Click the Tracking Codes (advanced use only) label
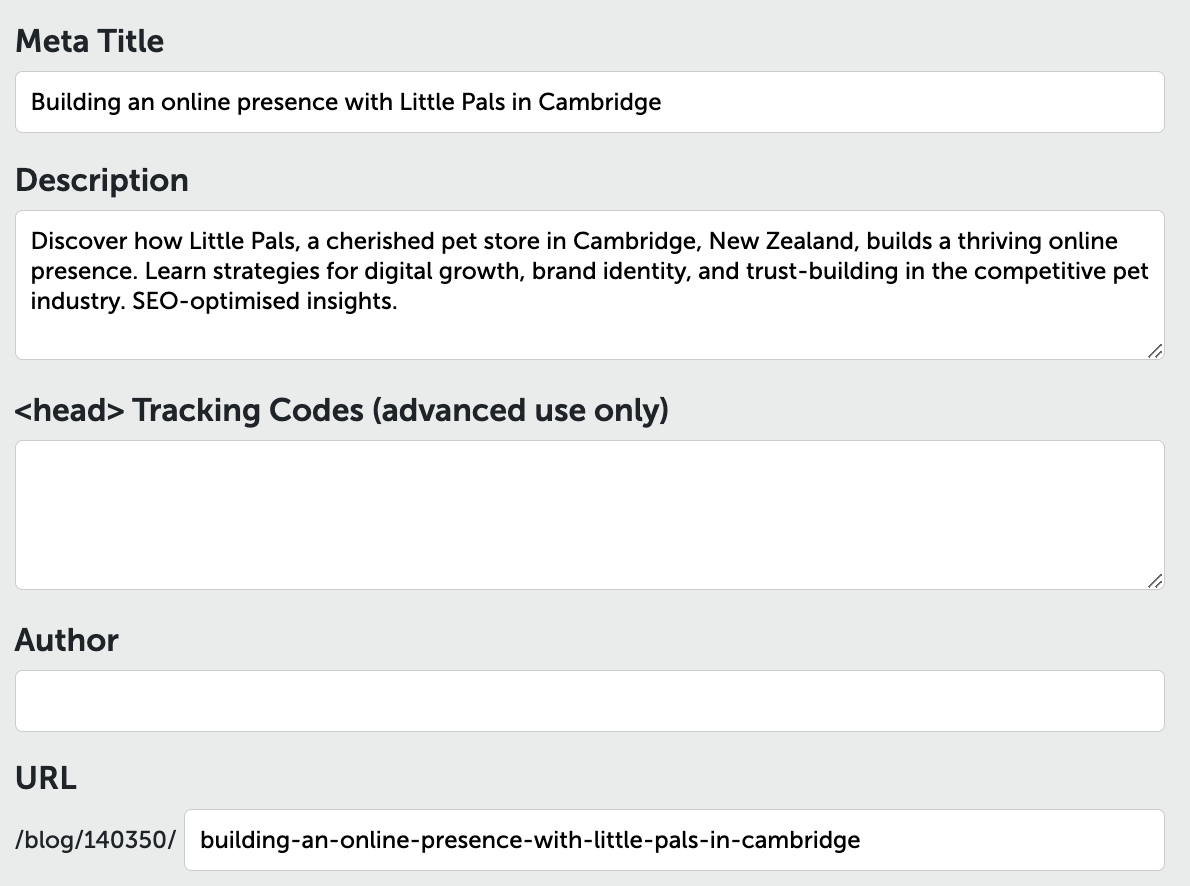The width and height of the screenshot is (1190, 886). pyautogui.click(x=342, y=410)
